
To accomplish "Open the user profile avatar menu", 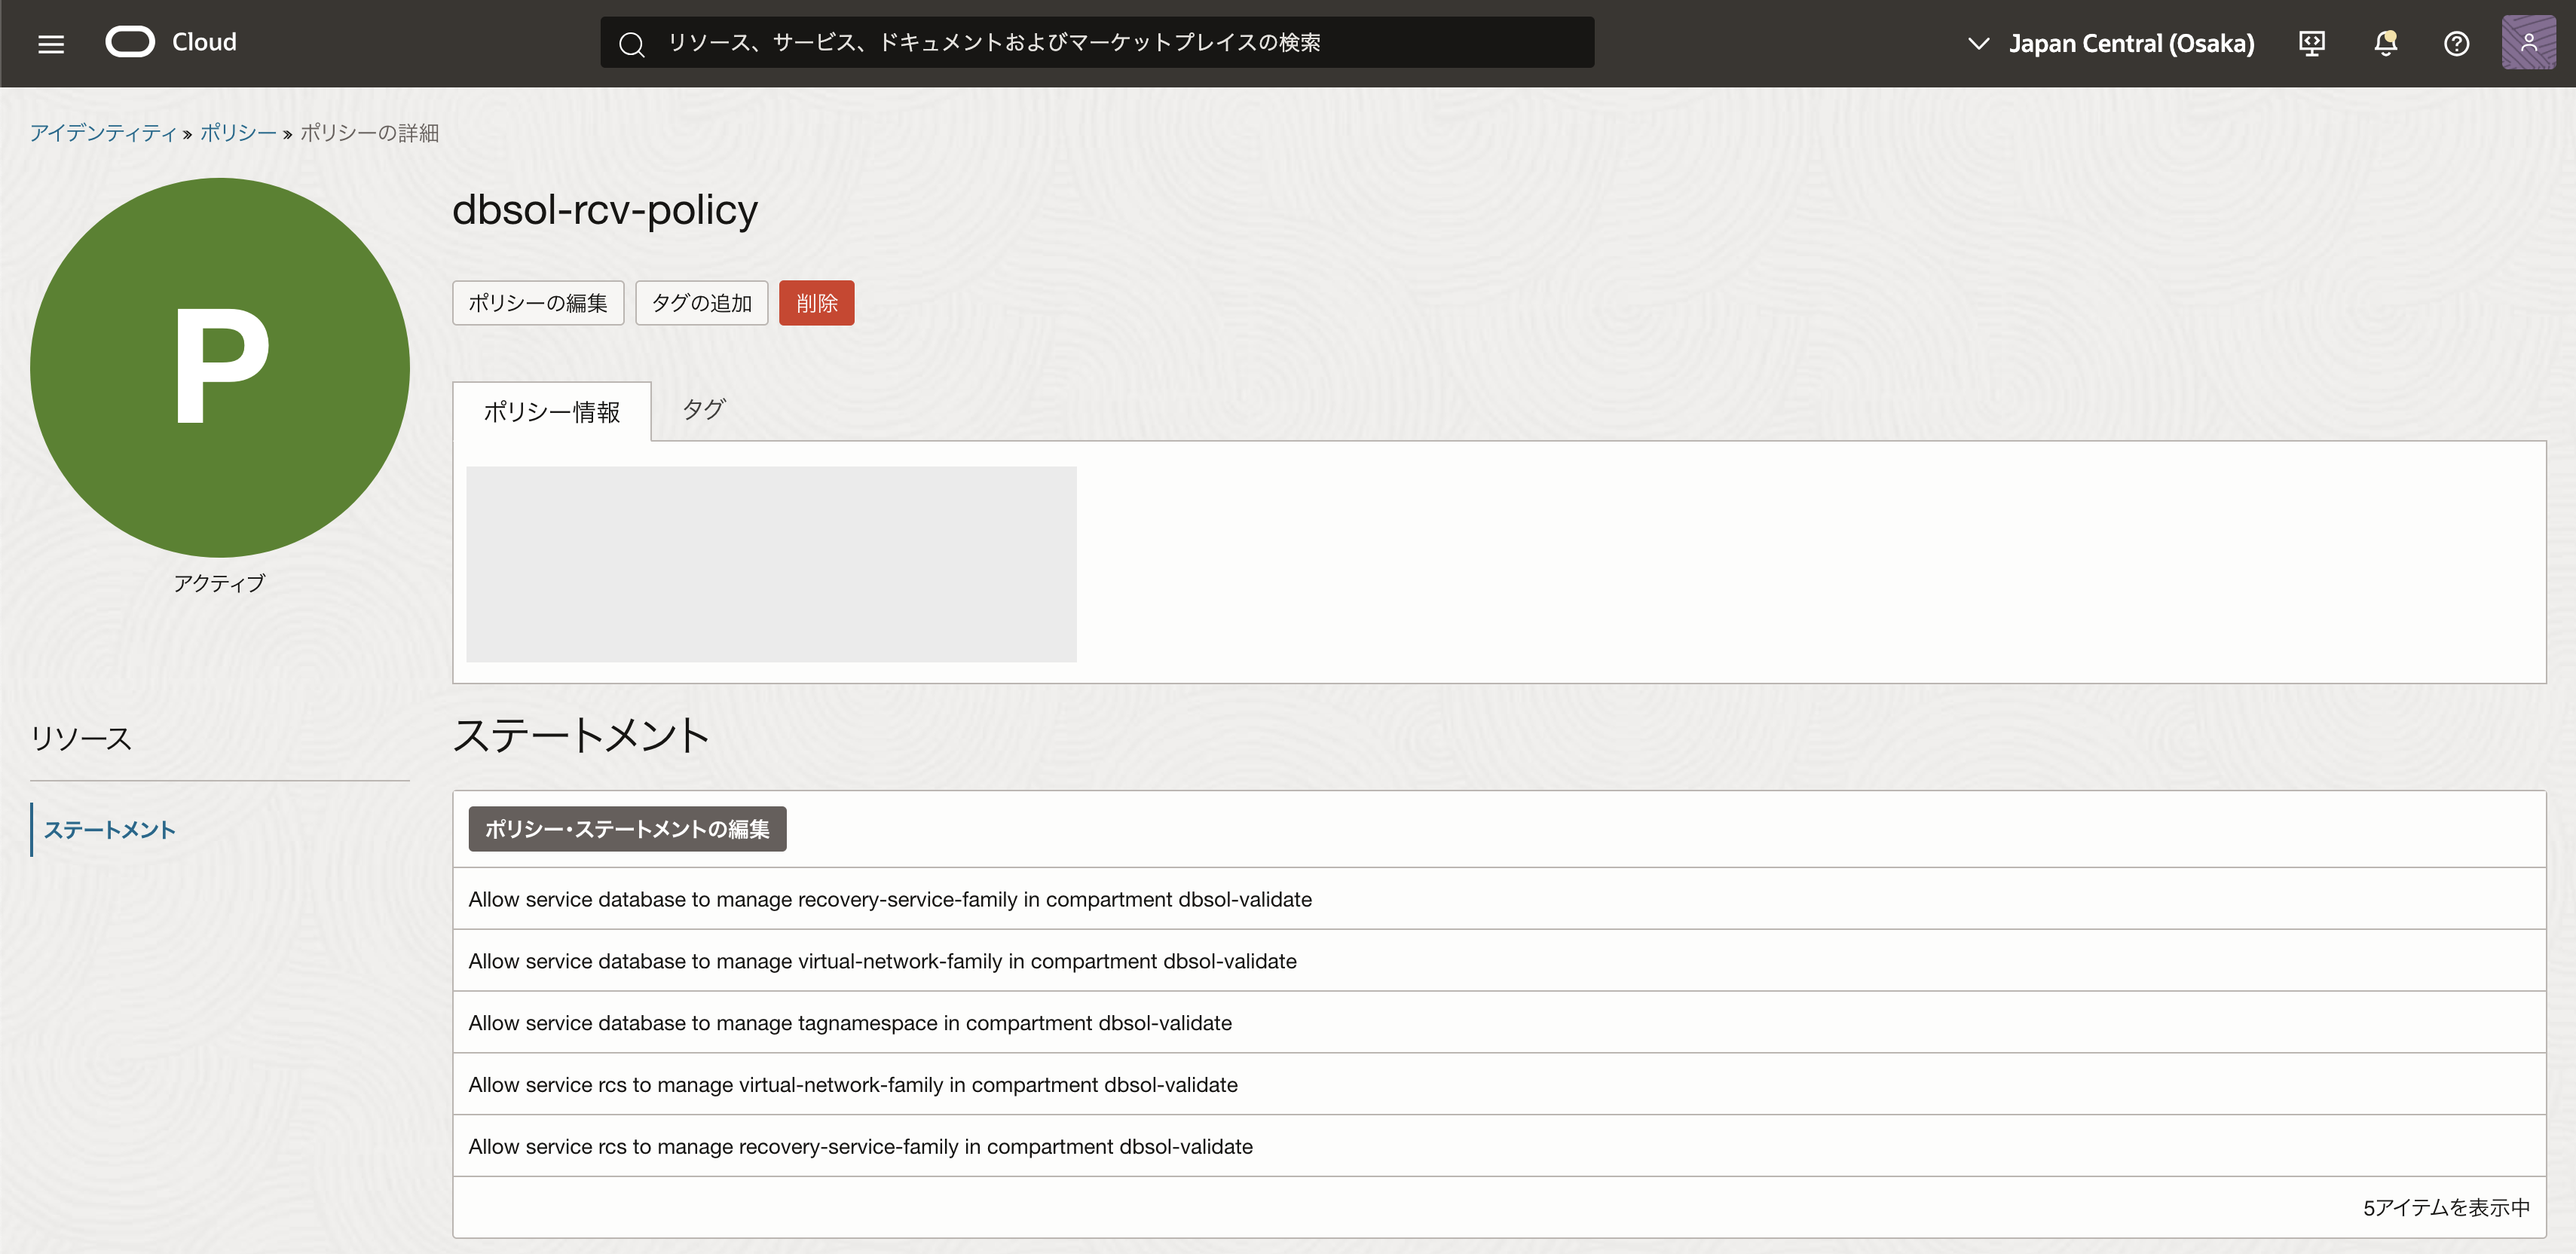I will coord(2528,43).
